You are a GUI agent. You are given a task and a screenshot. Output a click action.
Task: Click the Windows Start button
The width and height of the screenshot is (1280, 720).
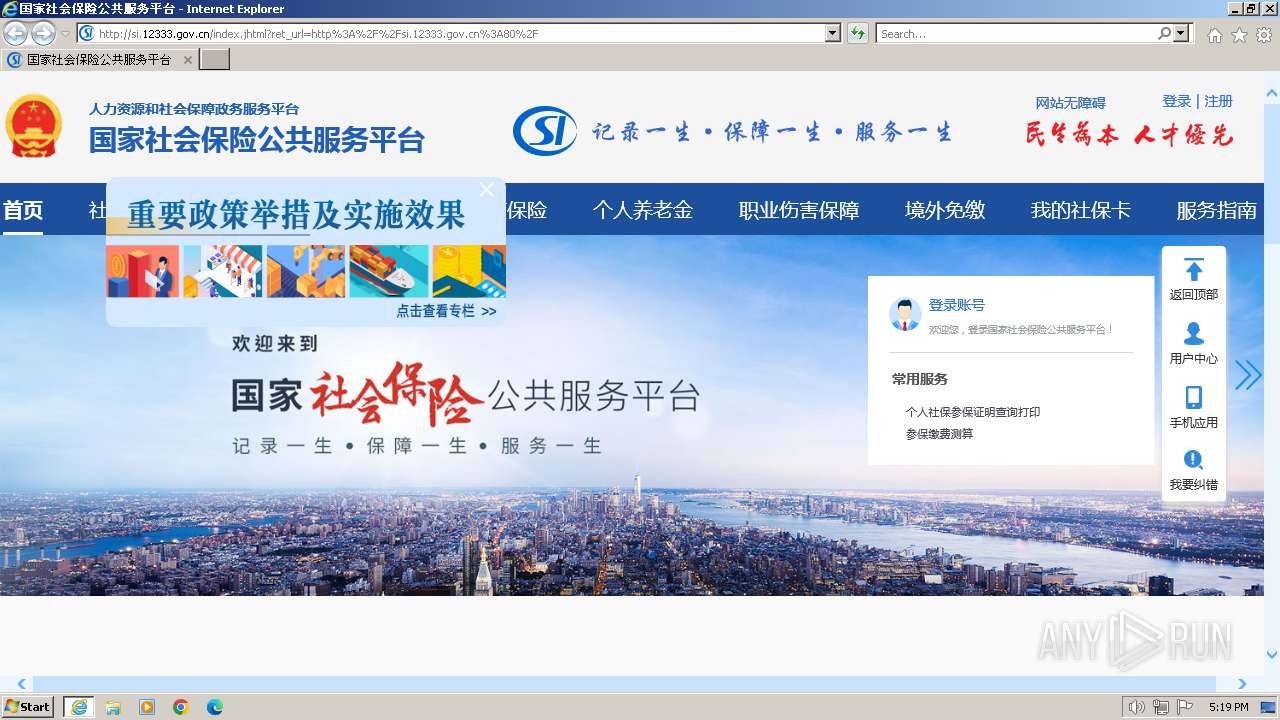pyautogui.click(x=28, y=706)
